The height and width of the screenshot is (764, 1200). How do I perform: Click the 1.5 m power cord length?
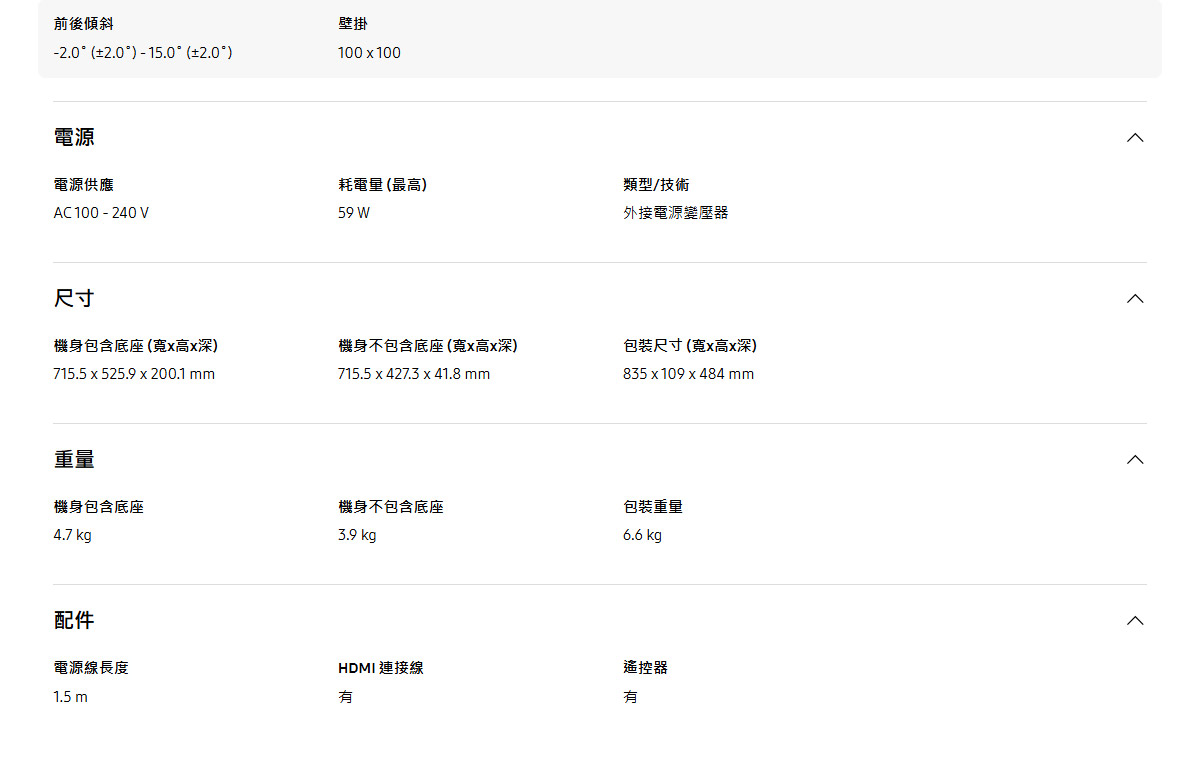pos(68,697)
